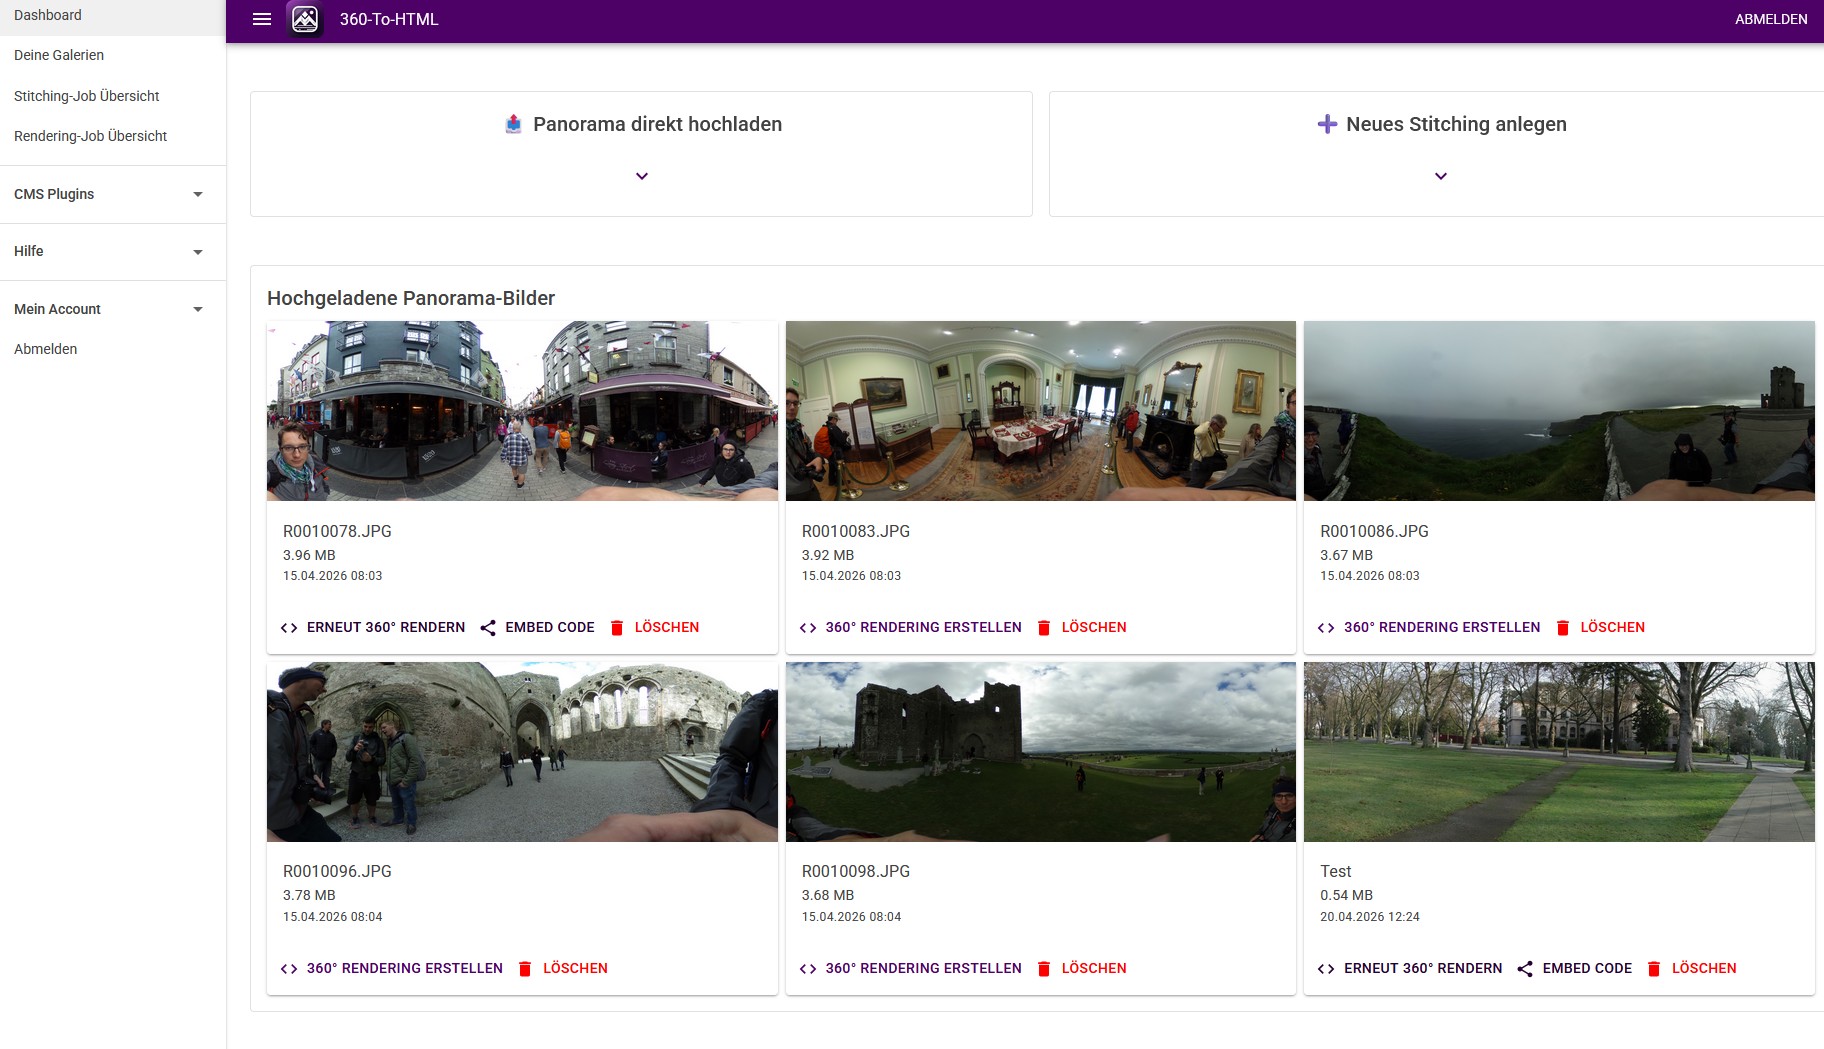This screenshot has width=1824, height=1049.
Task: Expand the Panorama direkt hochladen chevron
Action: [x=642, y=176]
